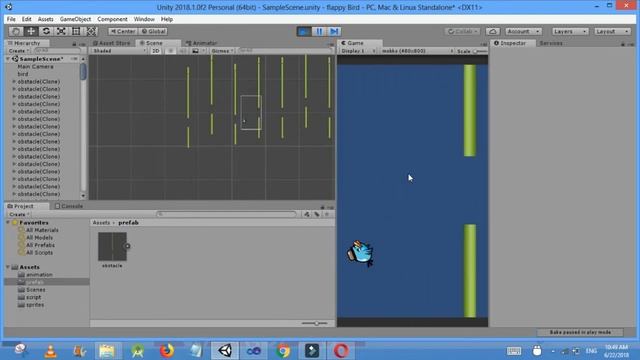Switch to the Console tab

(69, 206)
